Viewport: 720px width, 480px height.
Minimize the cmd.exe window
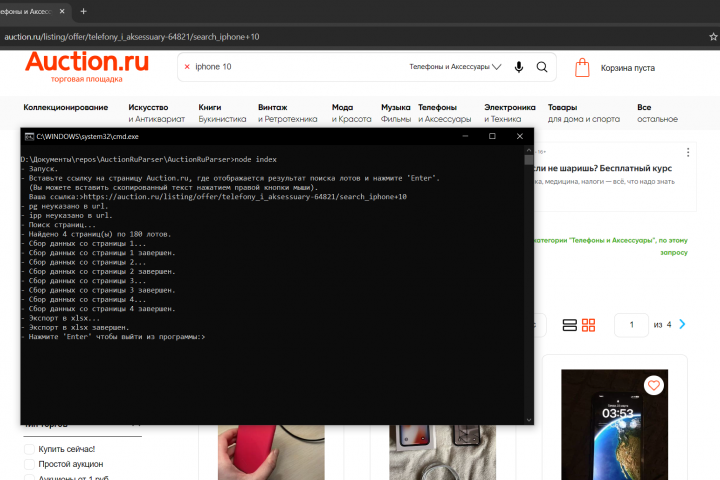(465, 136)
